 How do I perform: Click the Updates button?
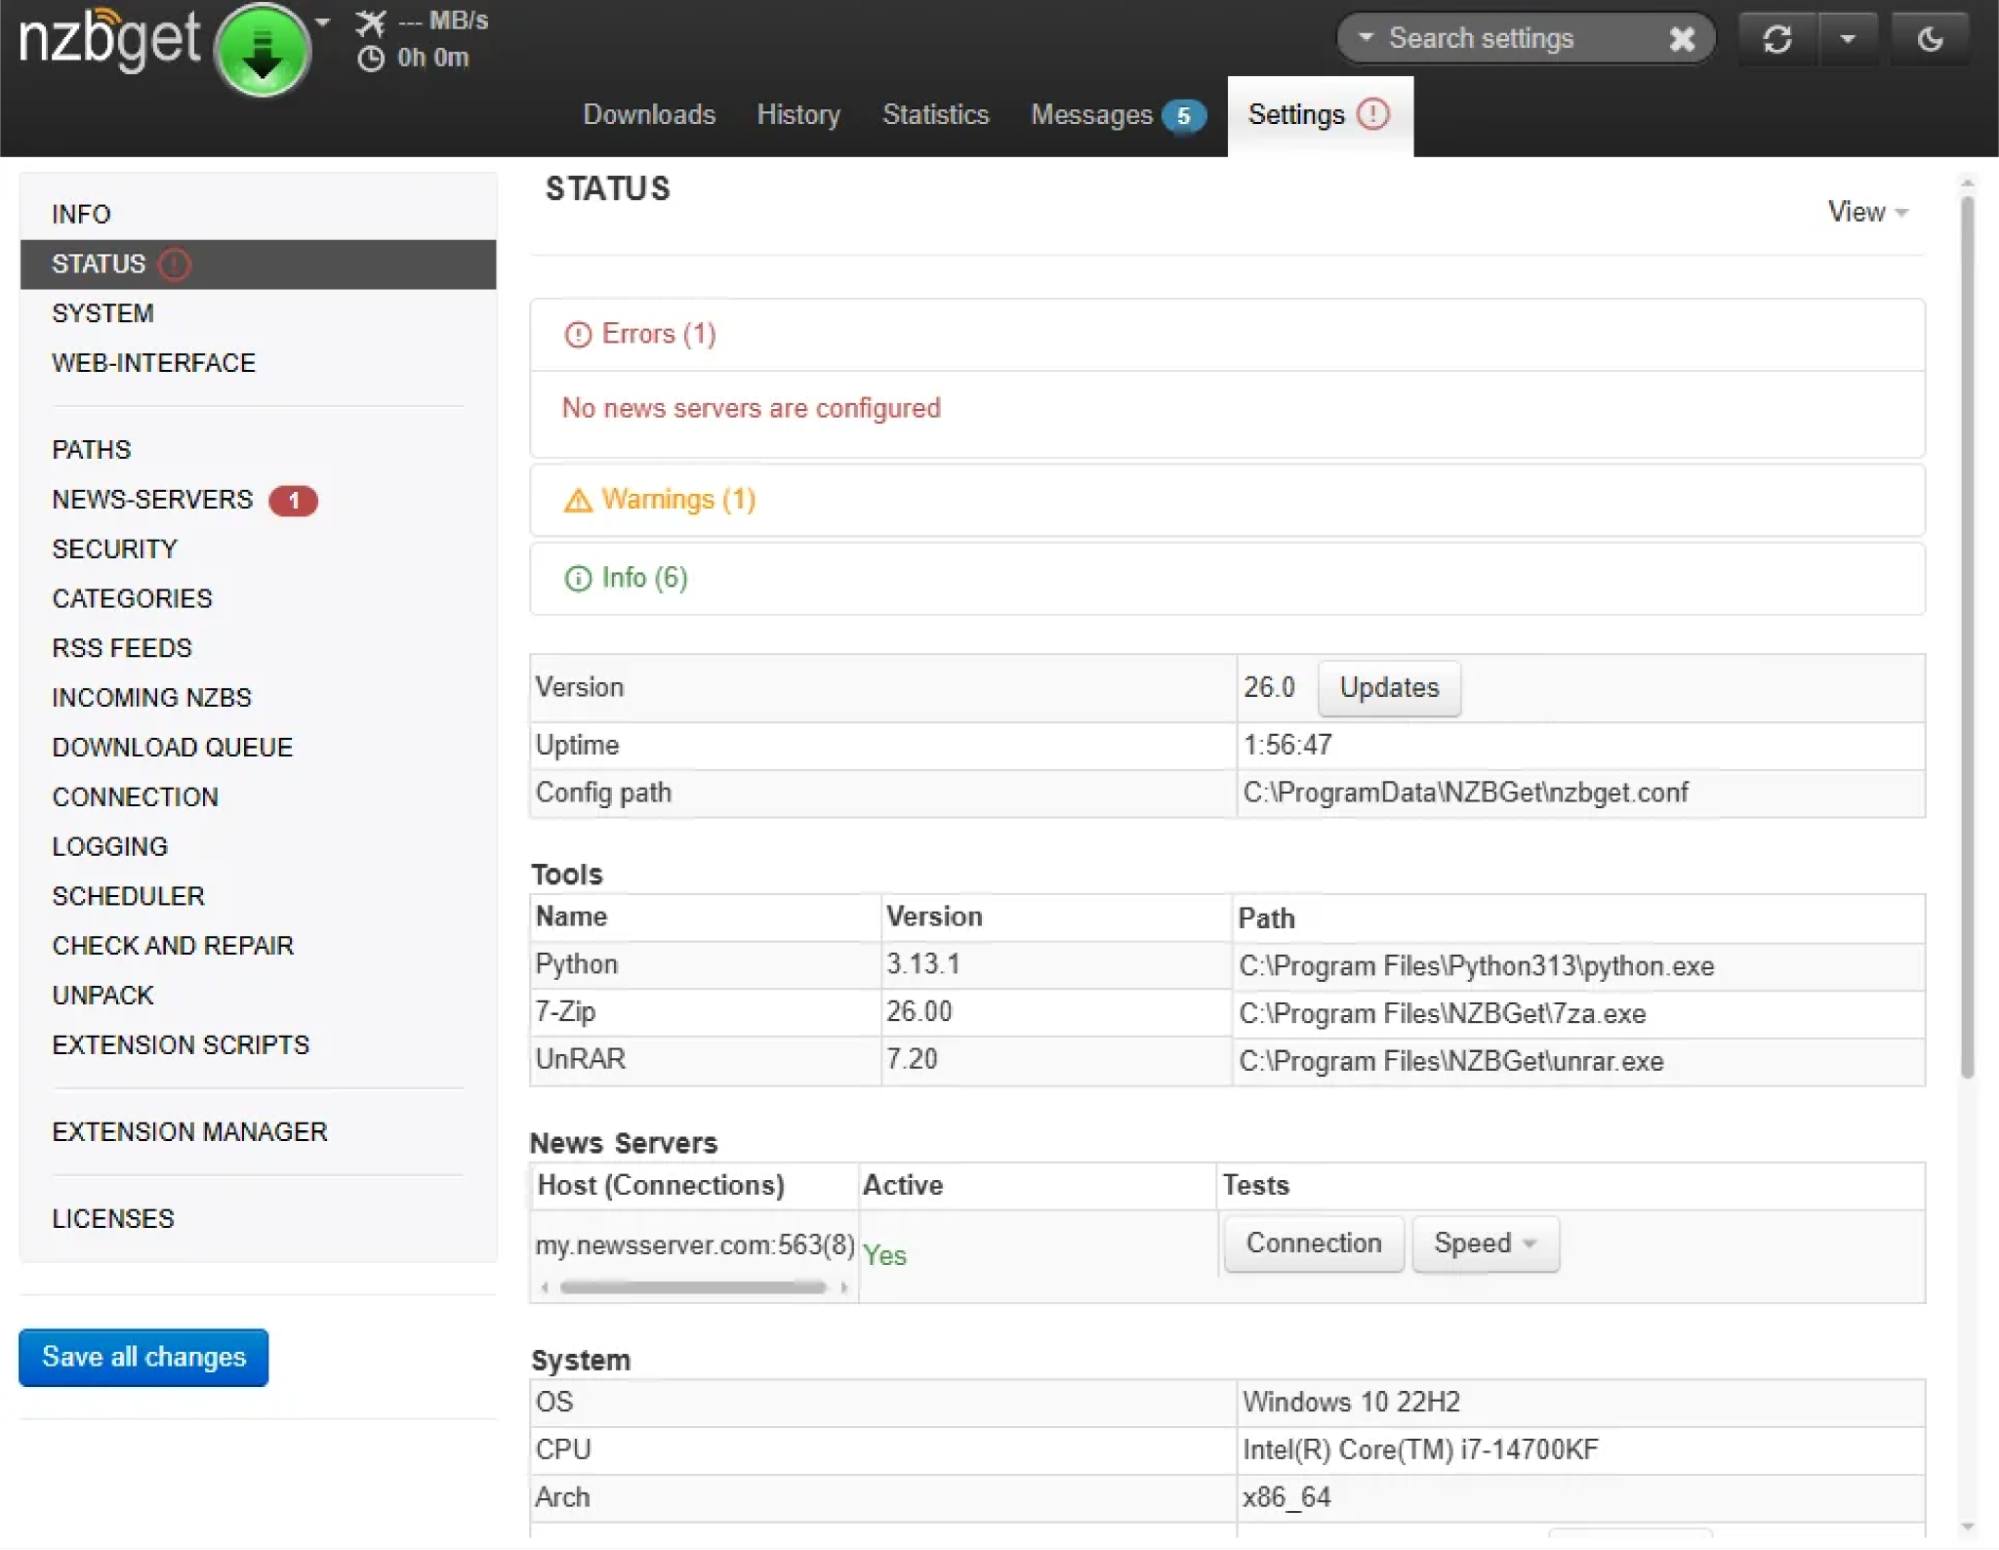point(1388,688)
